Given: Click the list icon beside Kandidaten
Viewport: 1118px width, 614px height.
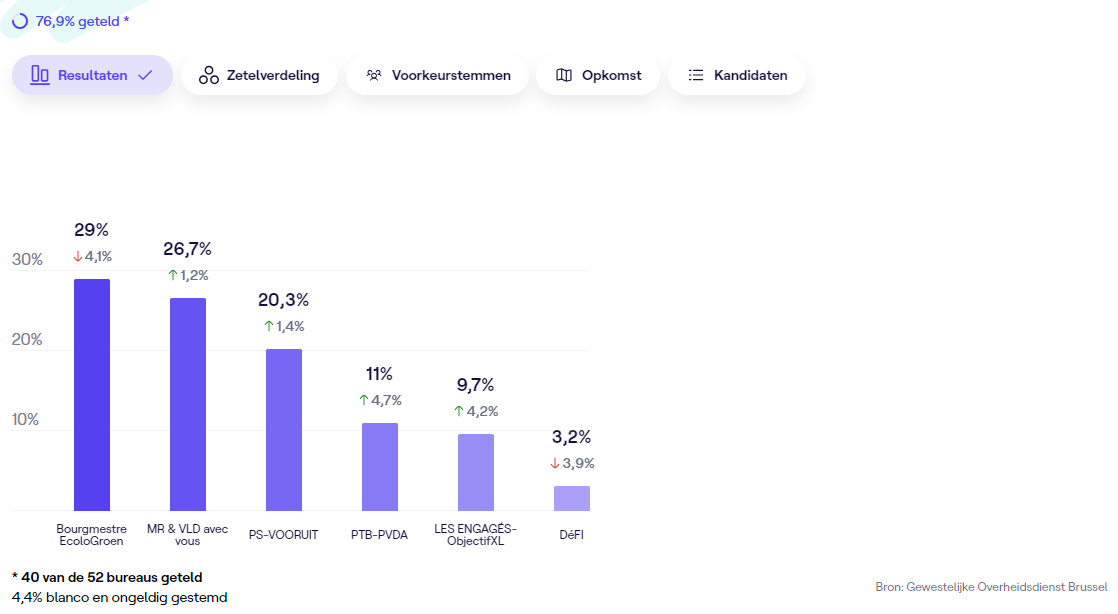Looking at the screenshot, I should (696, 75).
